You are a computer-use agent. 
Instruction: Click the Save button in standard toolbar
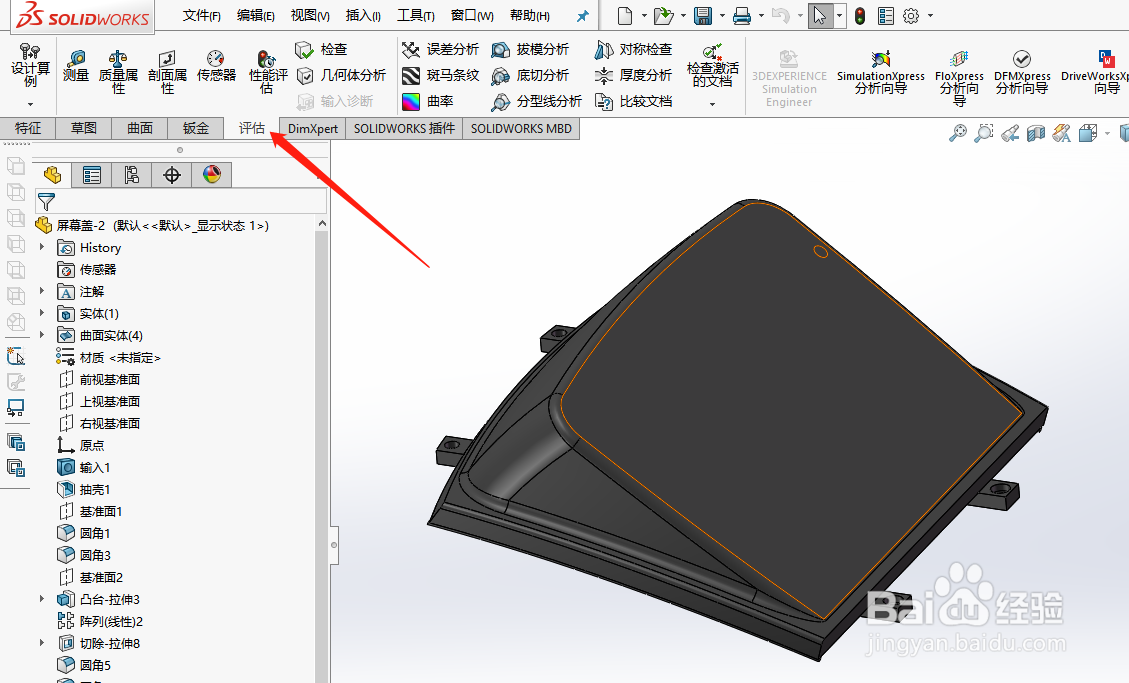(703, 15)
